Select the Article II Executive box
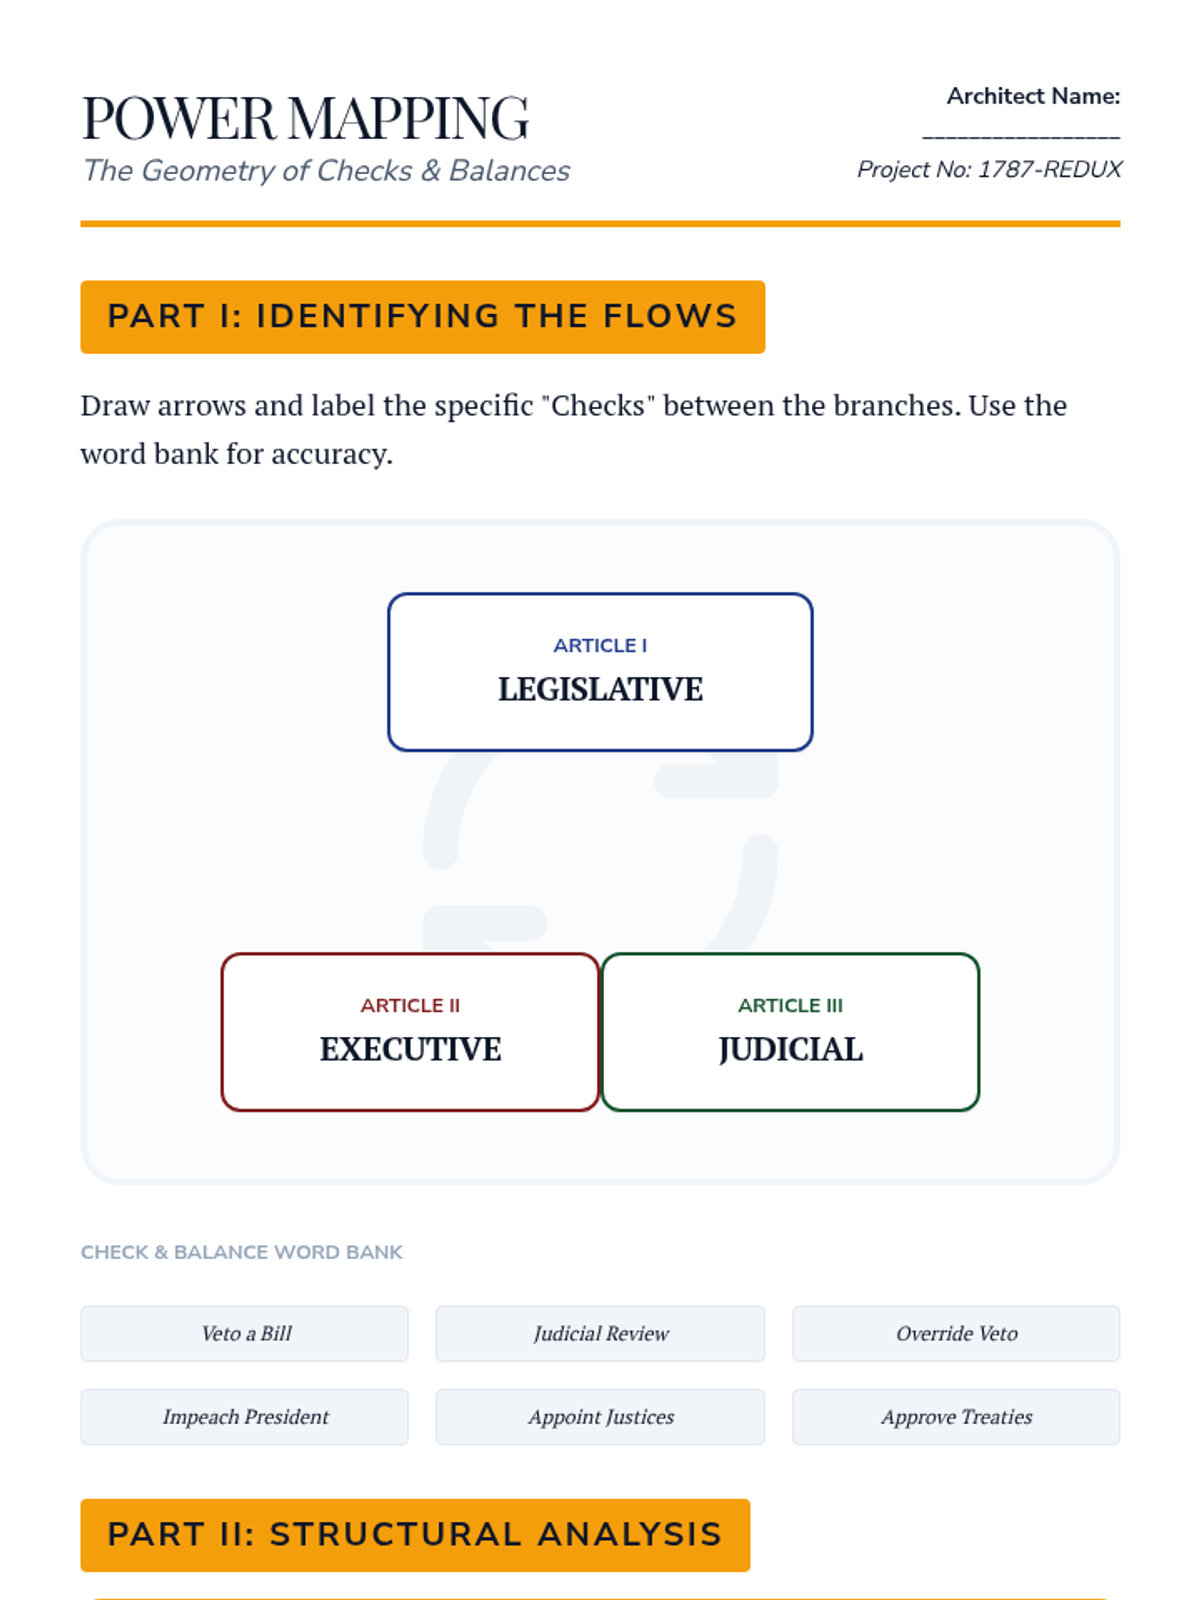 (410, 1031)
